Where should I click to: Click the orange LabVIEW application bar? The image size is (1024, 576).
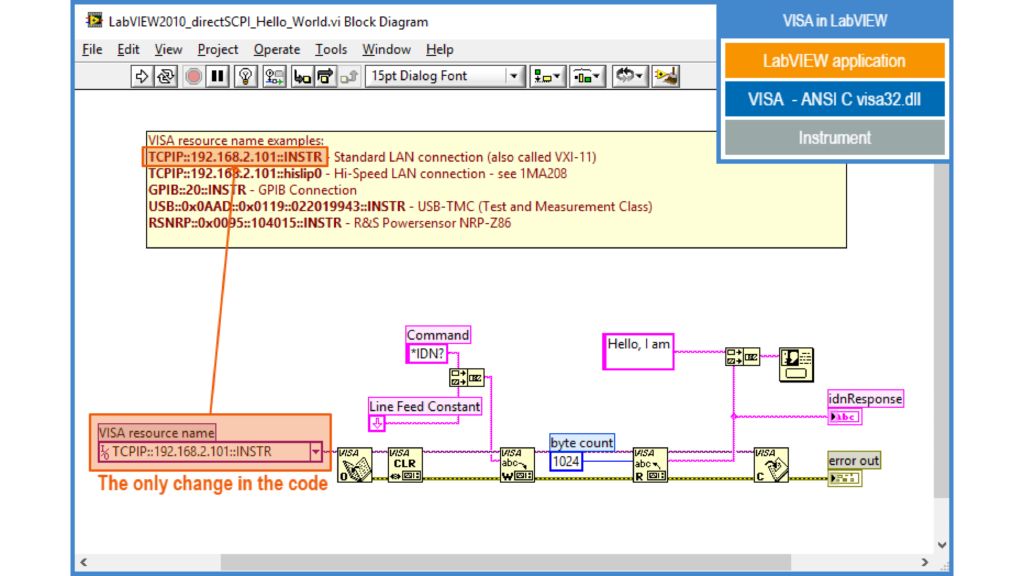pyautogui.click(x=833, y=60)
